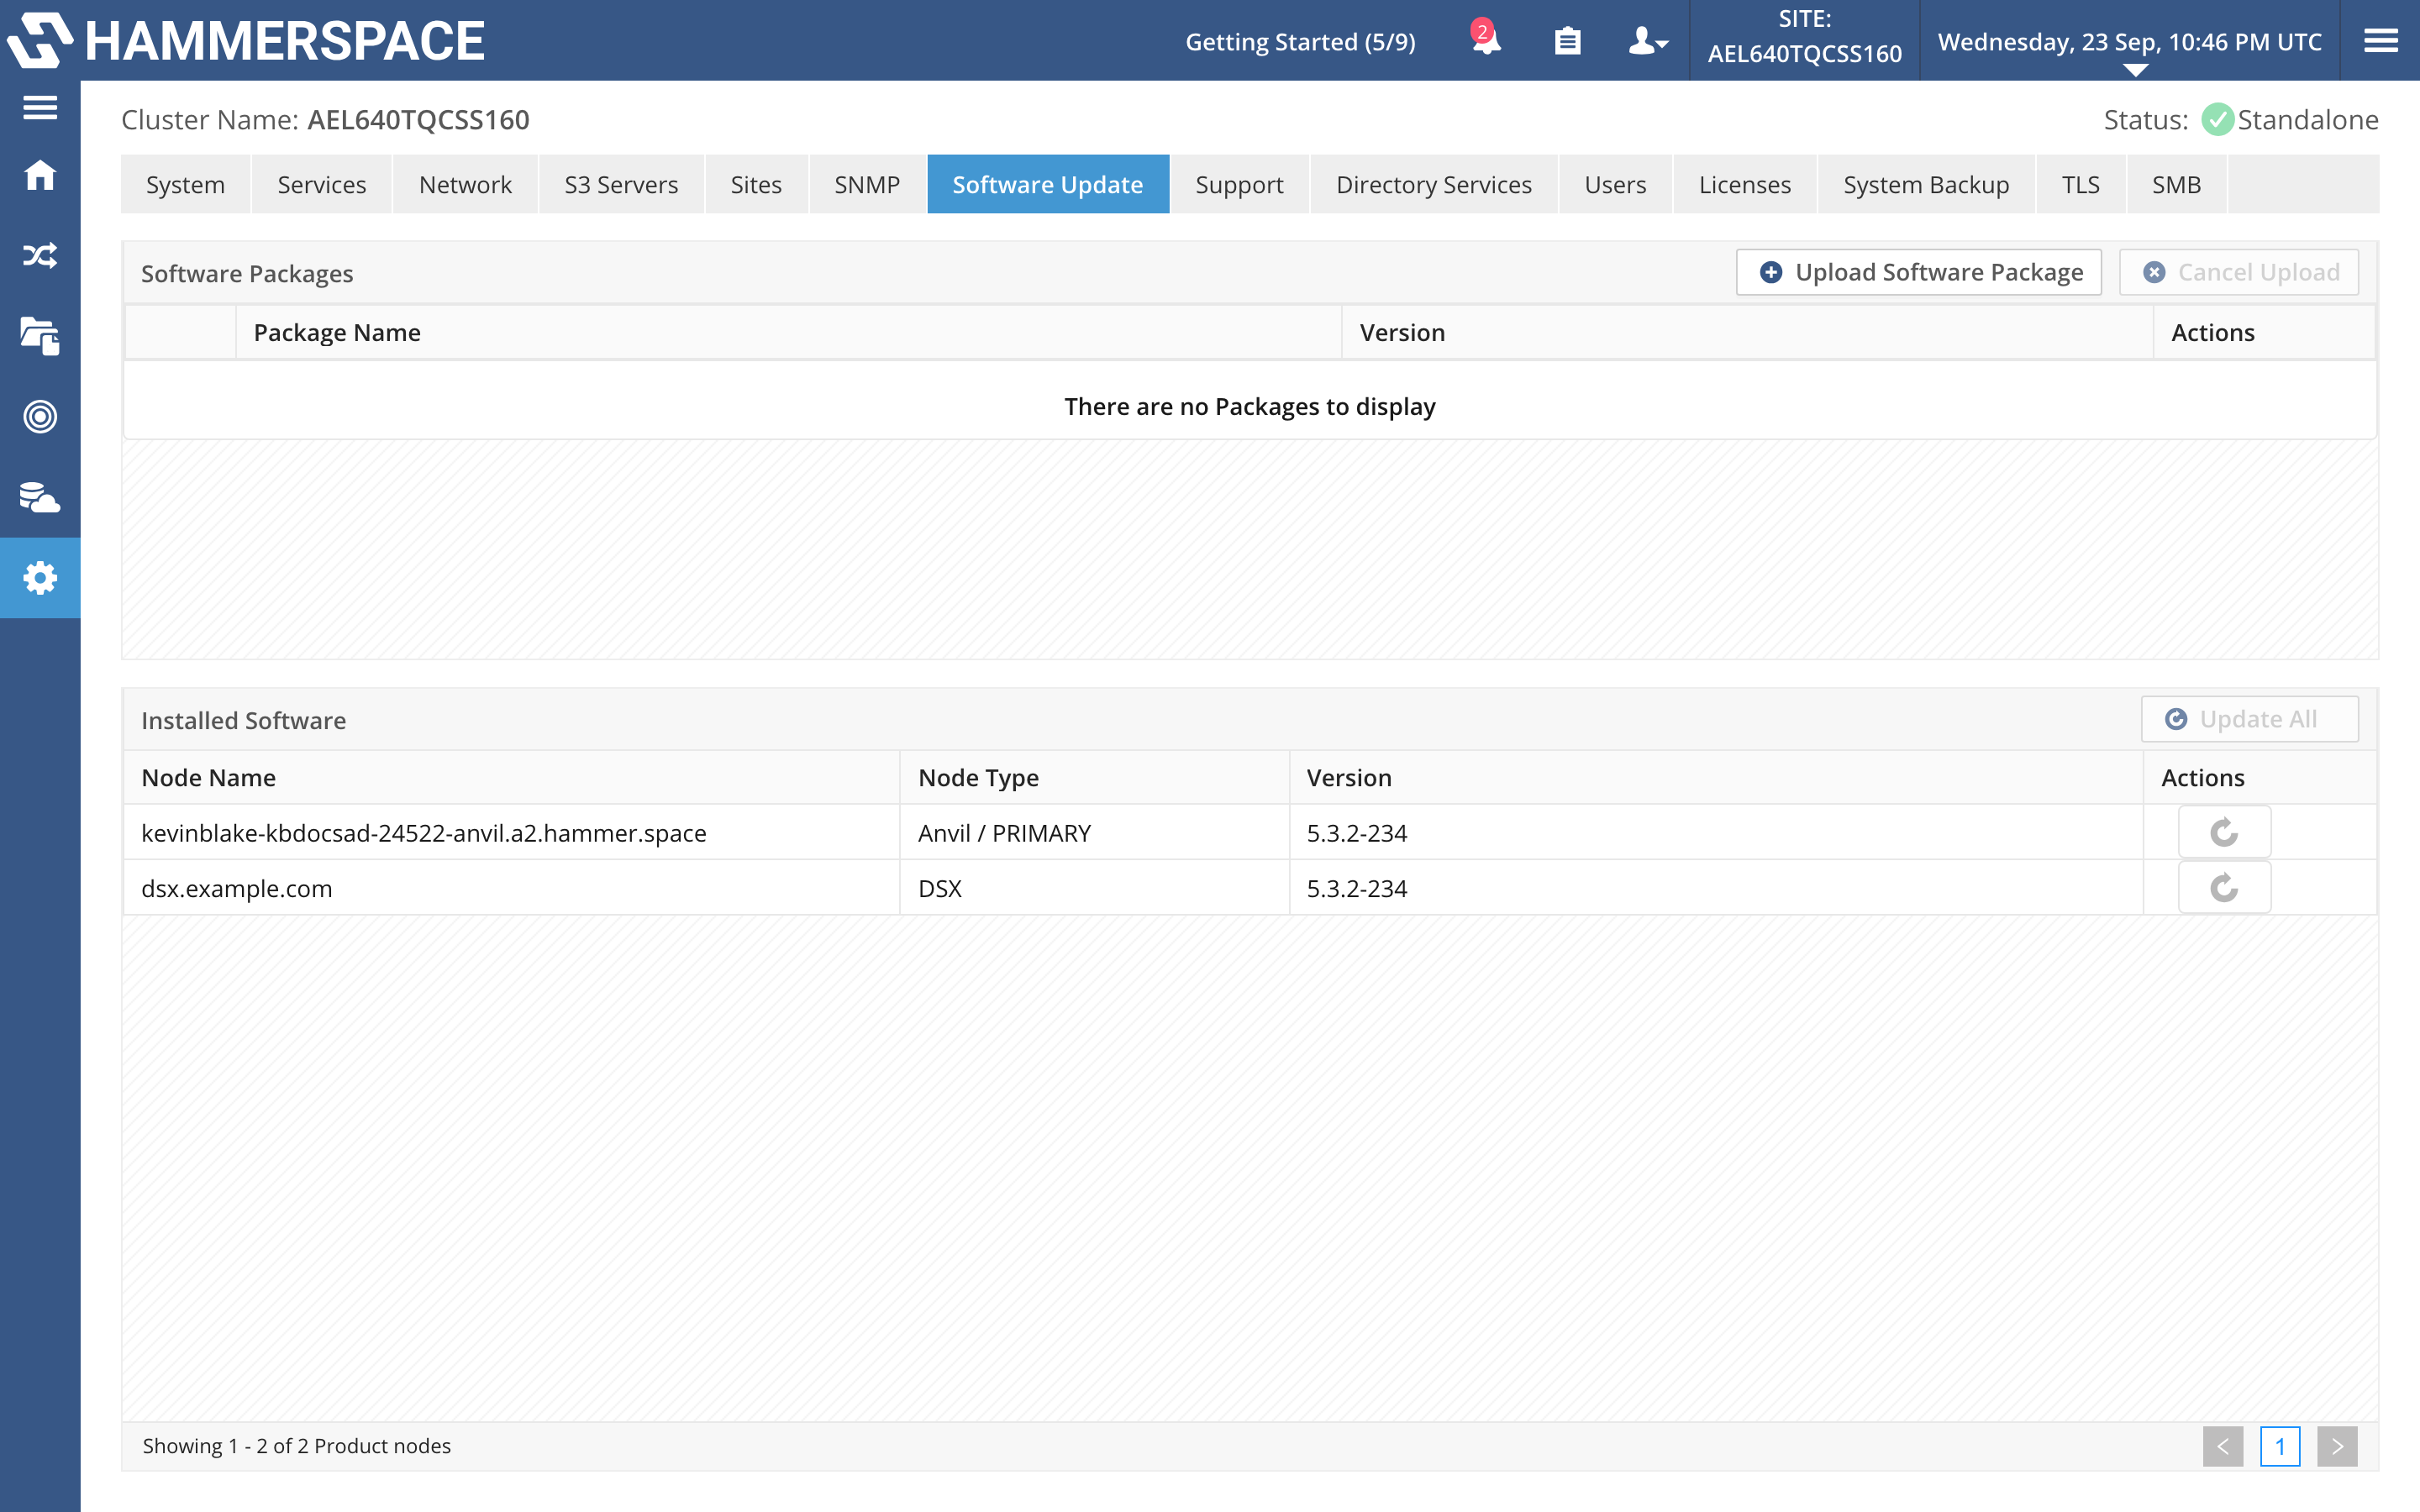The height and width of the screenshot is (1512, 2420).
Task: Switch to the Users tab
Action: (1615, 184)
